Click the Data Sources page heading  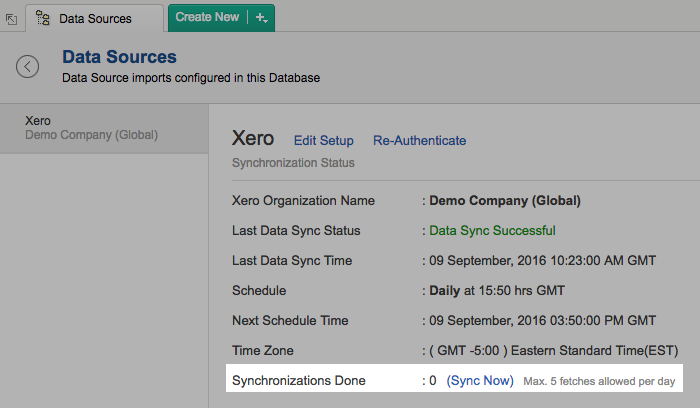119,57
